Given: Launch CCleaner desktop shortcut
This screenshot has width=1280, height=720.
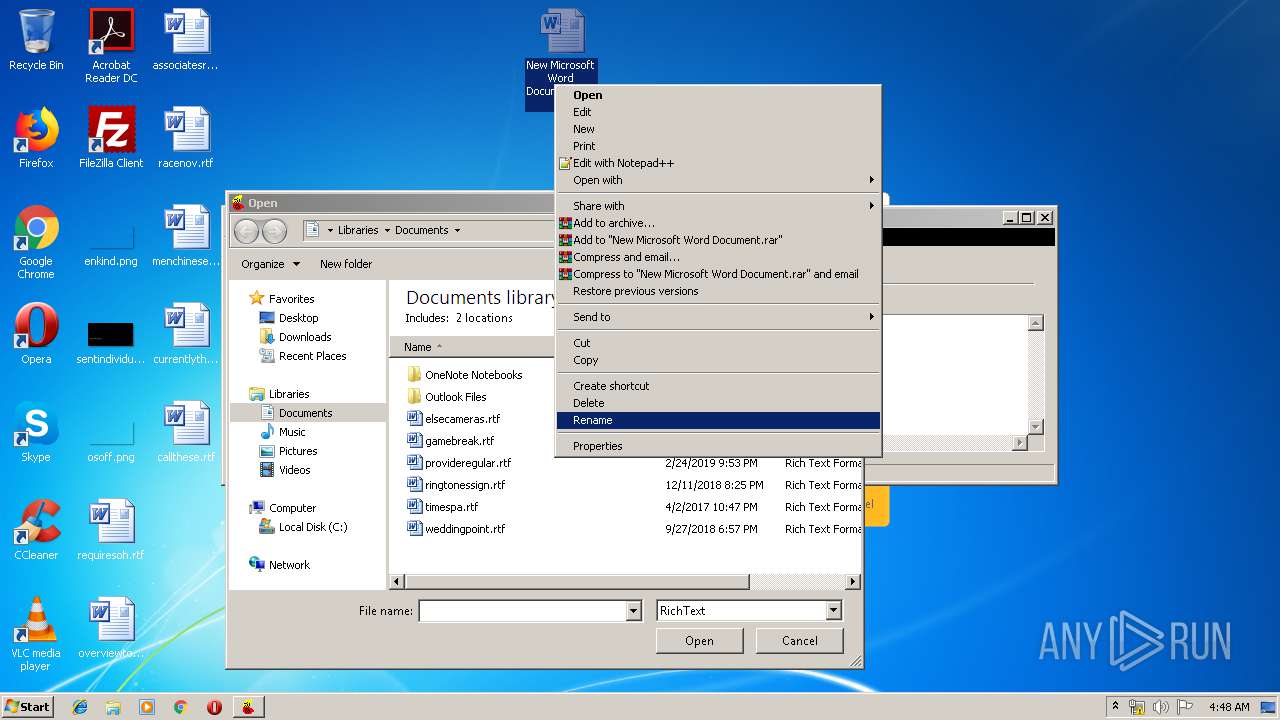Looking at the screenshot, I should 36,529.
